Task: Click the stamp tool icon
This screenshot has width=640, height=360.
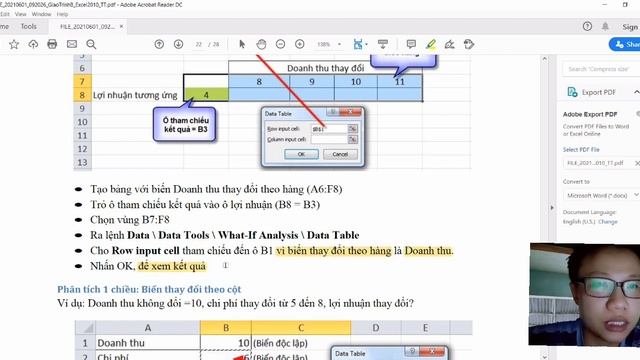Action: pyautogui.click(x=469, y=44)
